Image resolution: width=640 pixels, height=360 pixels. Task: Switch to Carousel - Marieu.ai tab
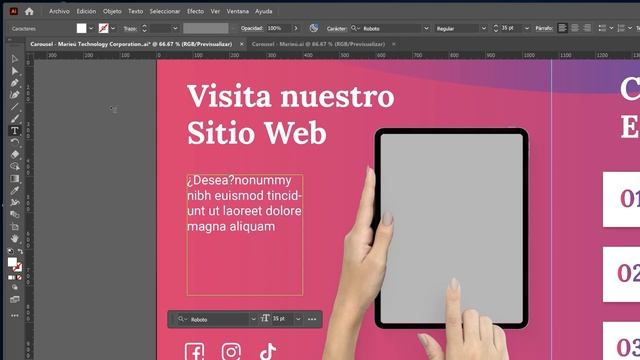pyautogui.click(x=318, y=44)
